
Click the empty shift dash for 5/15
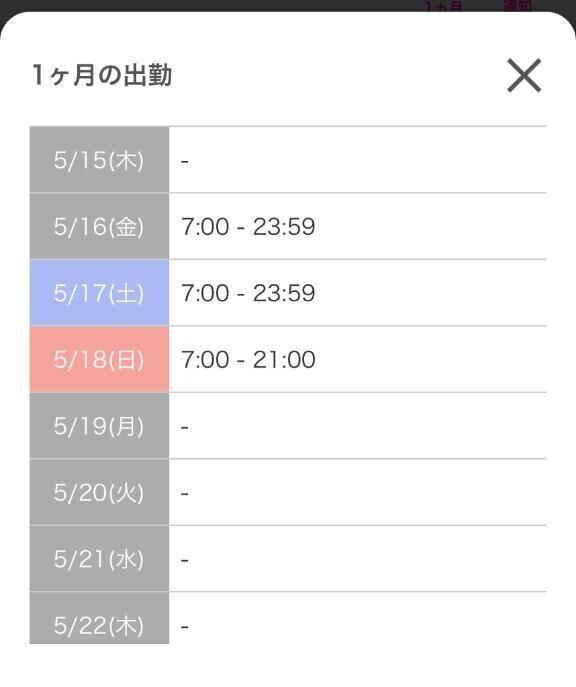pos(185,162)
